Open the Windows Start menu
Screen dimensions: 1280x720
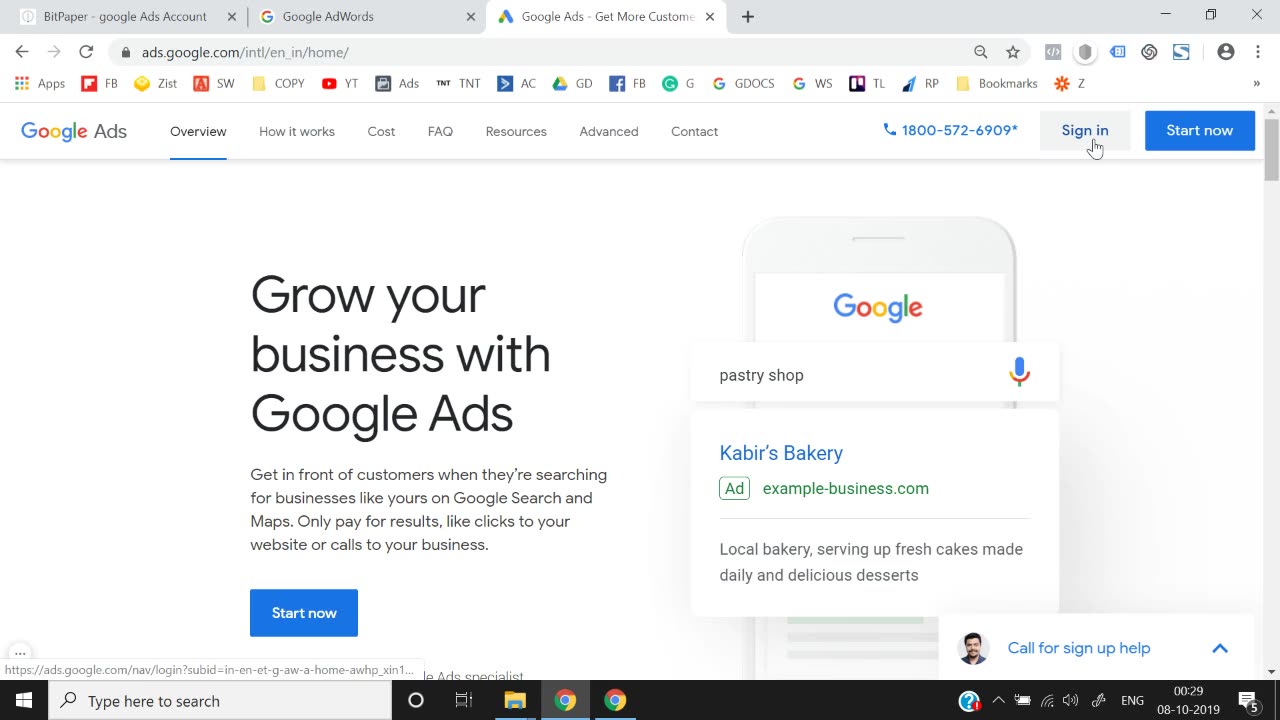coord(24,701)
